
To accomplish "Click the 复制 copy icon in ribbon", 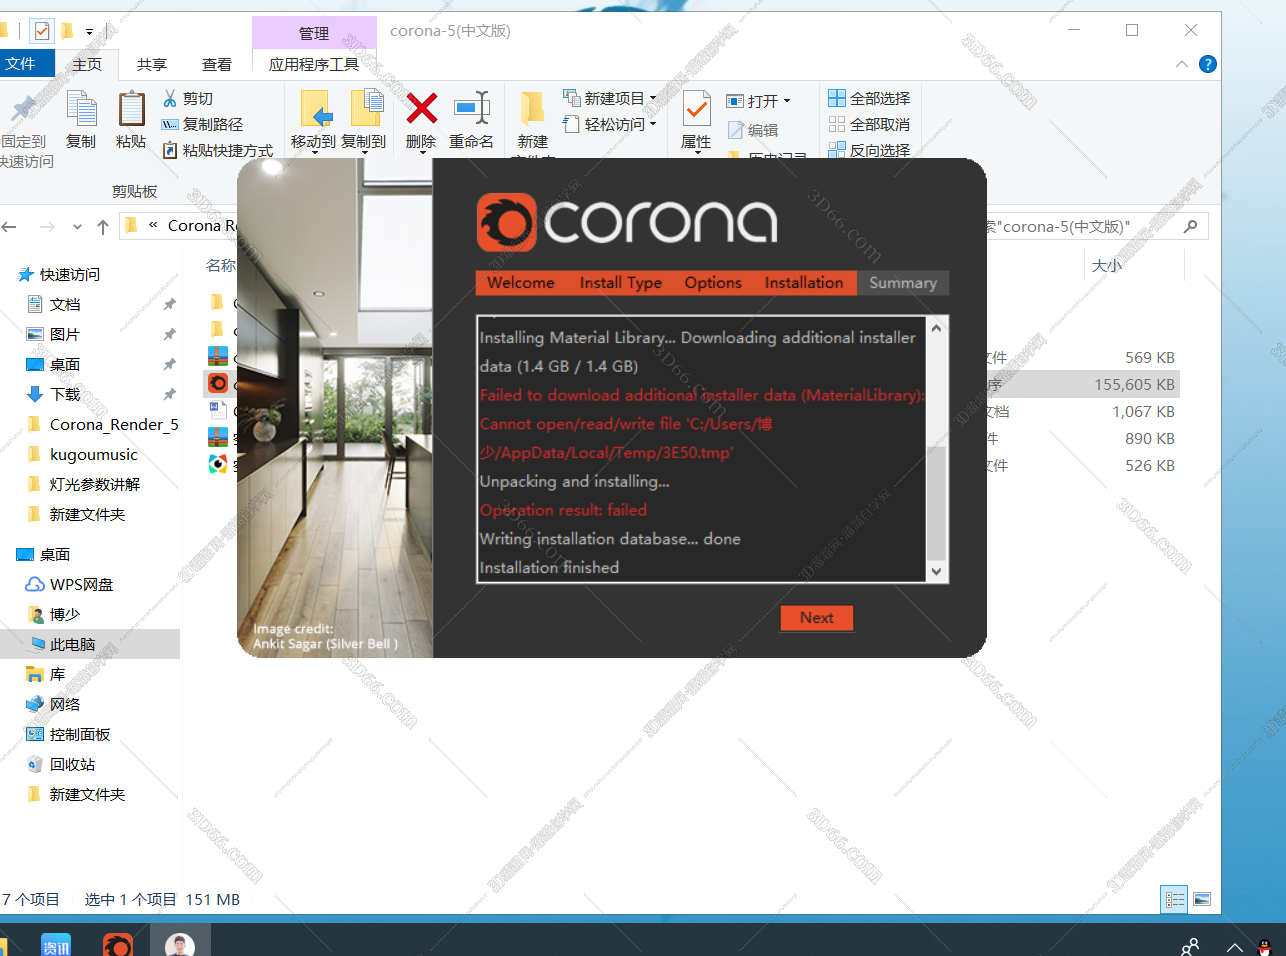I will (81, 110).
